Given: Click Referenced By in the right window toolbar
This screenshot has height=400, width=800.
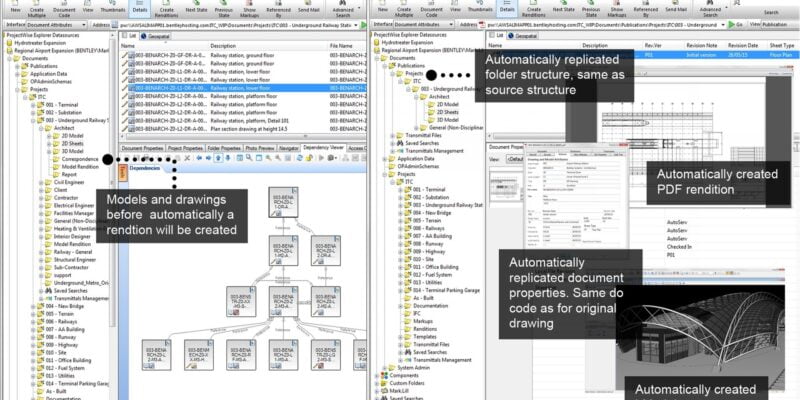Looking at the screenshot, I should (x=645, y=9).
